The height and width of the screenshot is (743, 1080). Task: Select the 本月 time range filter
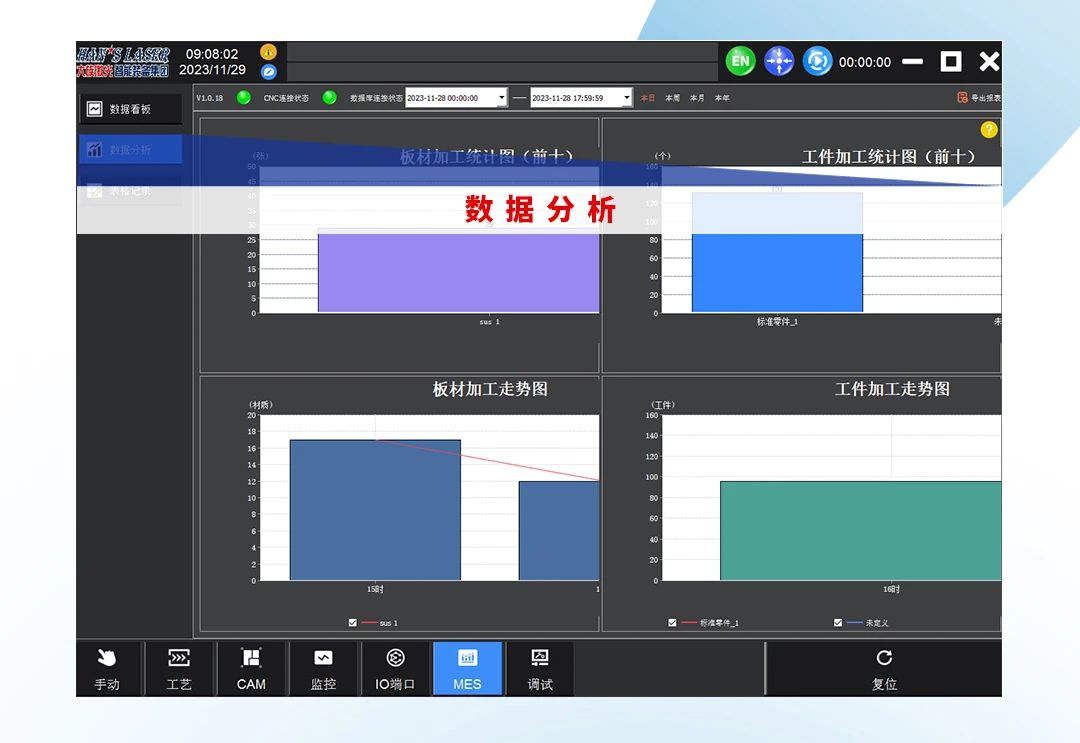point(696,98)
